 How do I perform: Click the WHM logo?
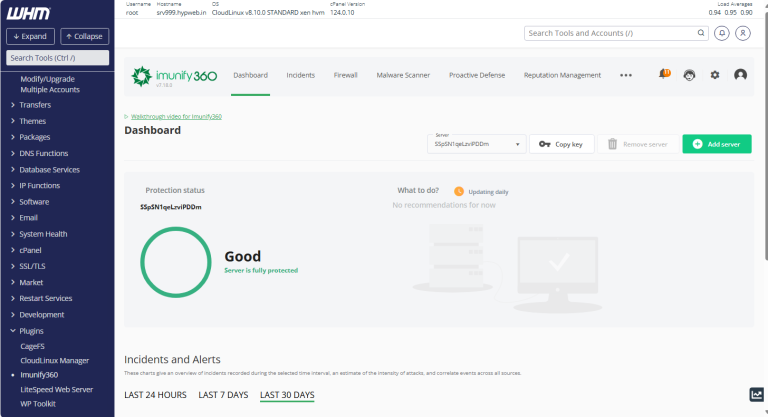click(x=28, y=13)
